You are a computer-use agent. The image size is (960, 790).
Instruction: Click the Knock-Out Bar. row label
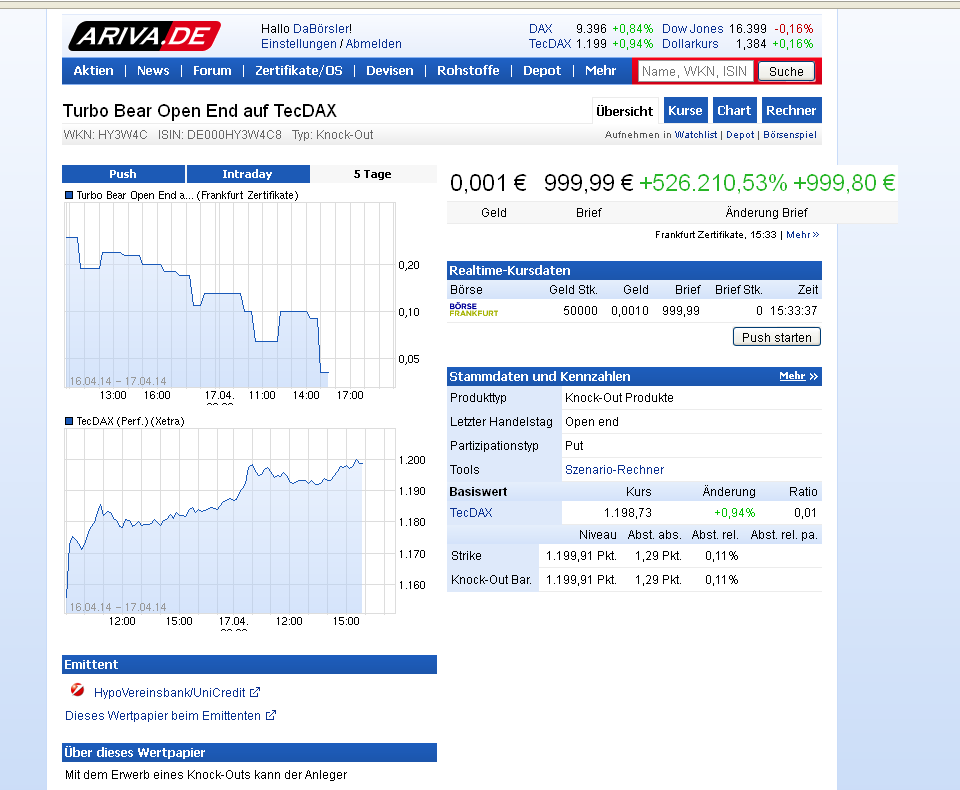(491, 579)
